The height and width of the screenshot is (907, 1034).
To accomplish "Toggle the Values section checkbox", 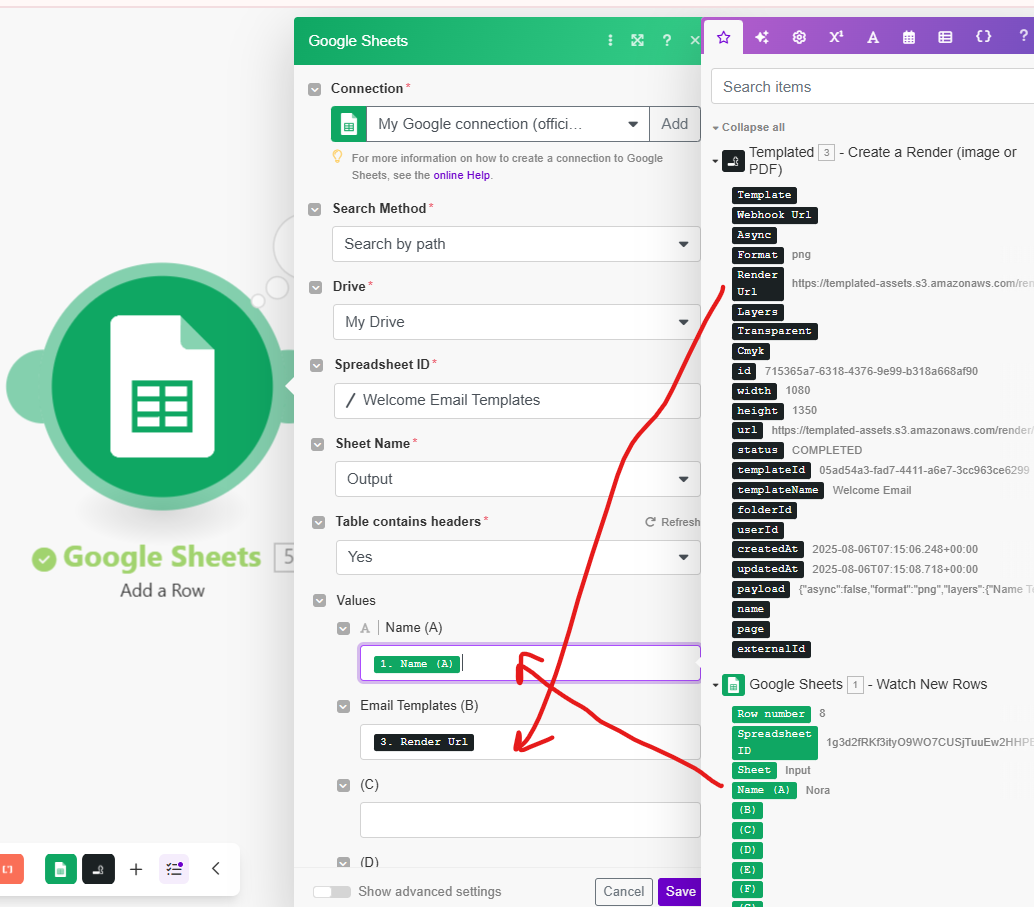I will point(319,601).
